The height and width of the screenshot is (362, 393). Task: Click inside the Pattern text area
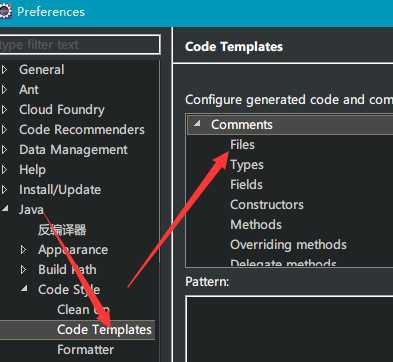point(289,329)
